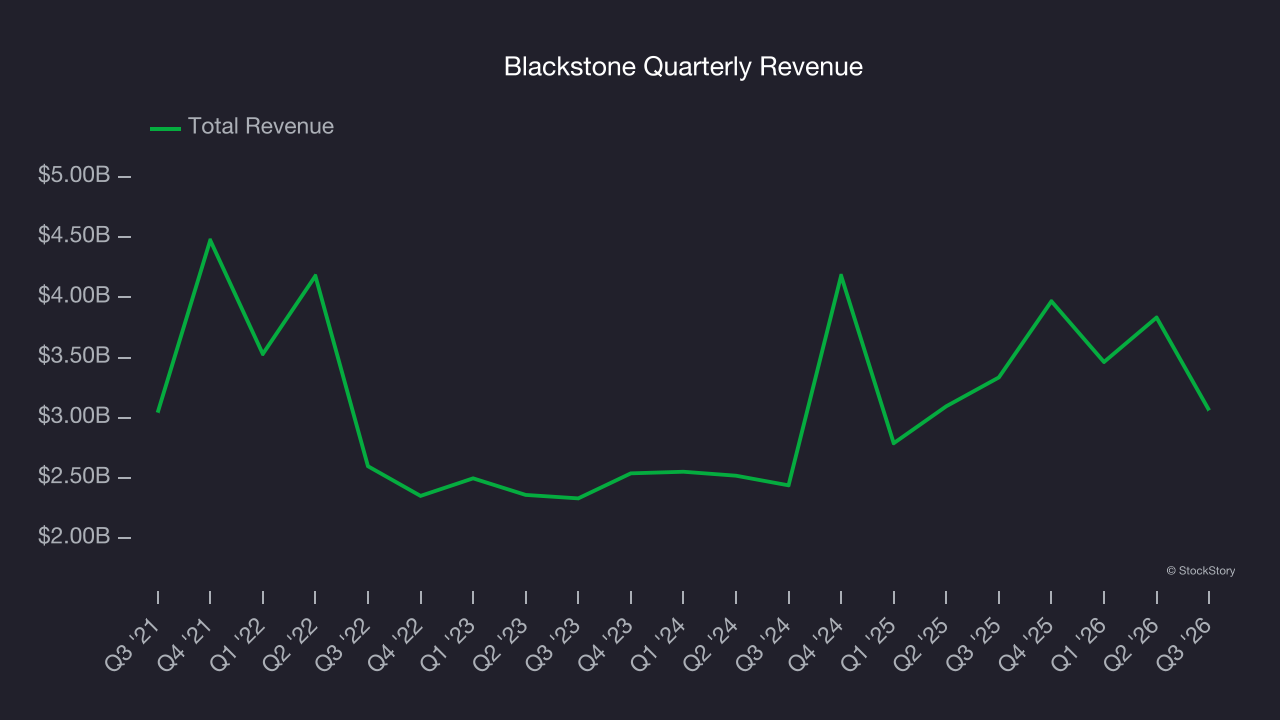The image size is (1280, 720).
Task: Click the "Q3 '25" x-axis label
Action: 974,643
